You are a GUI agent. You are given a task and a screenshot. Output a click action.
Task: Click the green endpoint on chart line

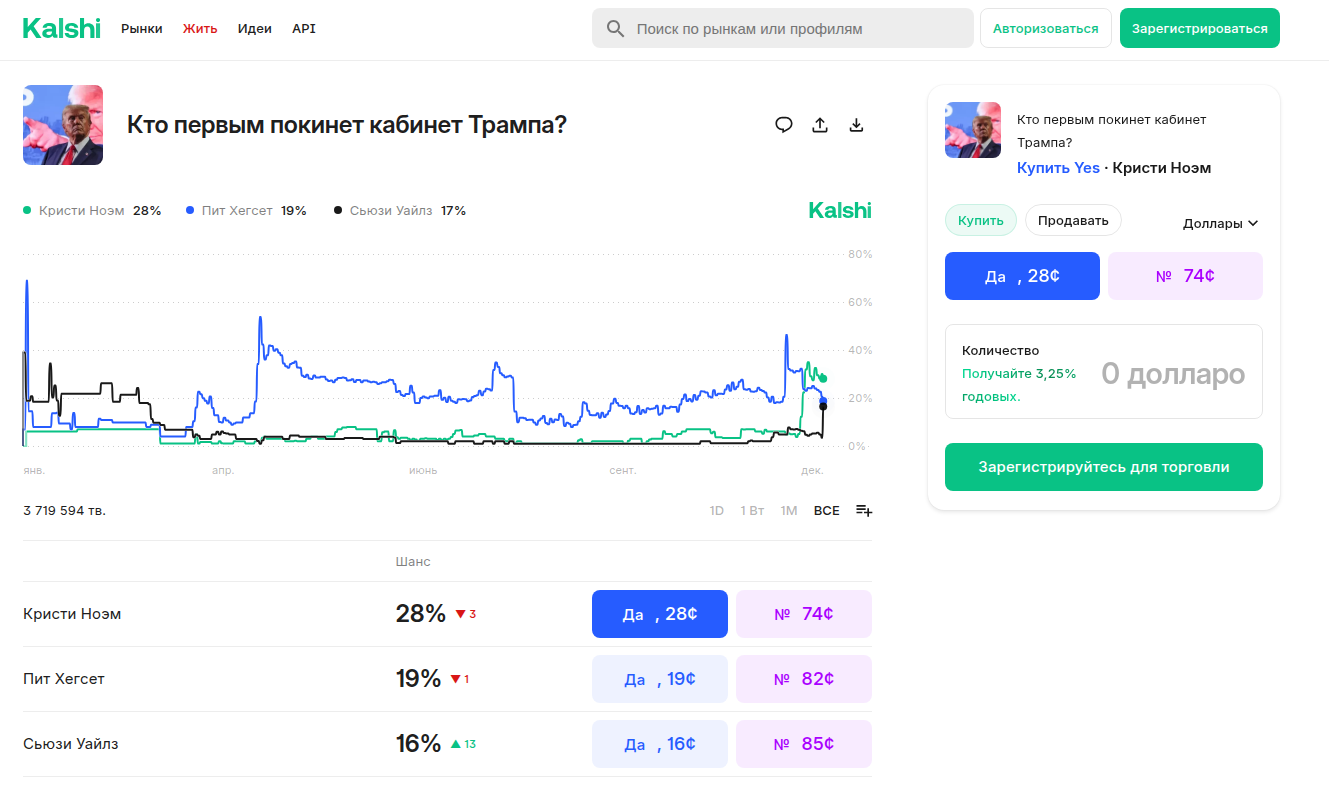tap(823, 379)
